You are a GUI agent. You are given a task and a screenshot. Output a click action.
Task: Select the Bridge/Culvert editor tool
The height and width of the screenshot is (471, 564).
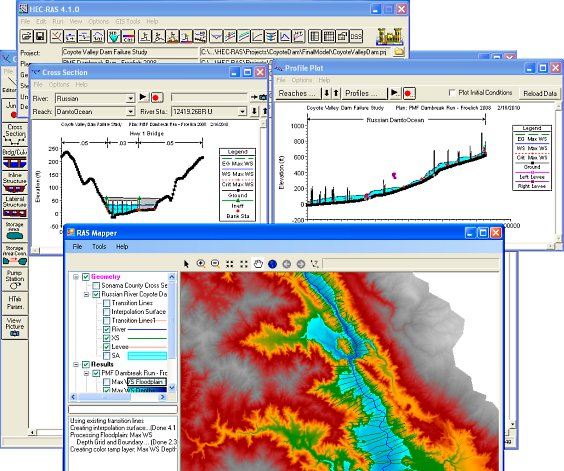point(15,159)
